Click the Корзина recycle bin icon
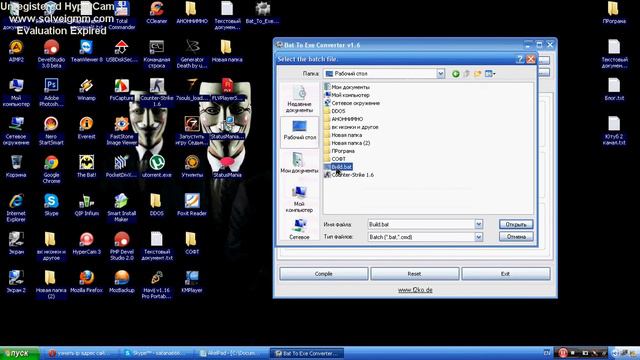Viewport: 640px width, 360px height. click(x=16, y=166)
